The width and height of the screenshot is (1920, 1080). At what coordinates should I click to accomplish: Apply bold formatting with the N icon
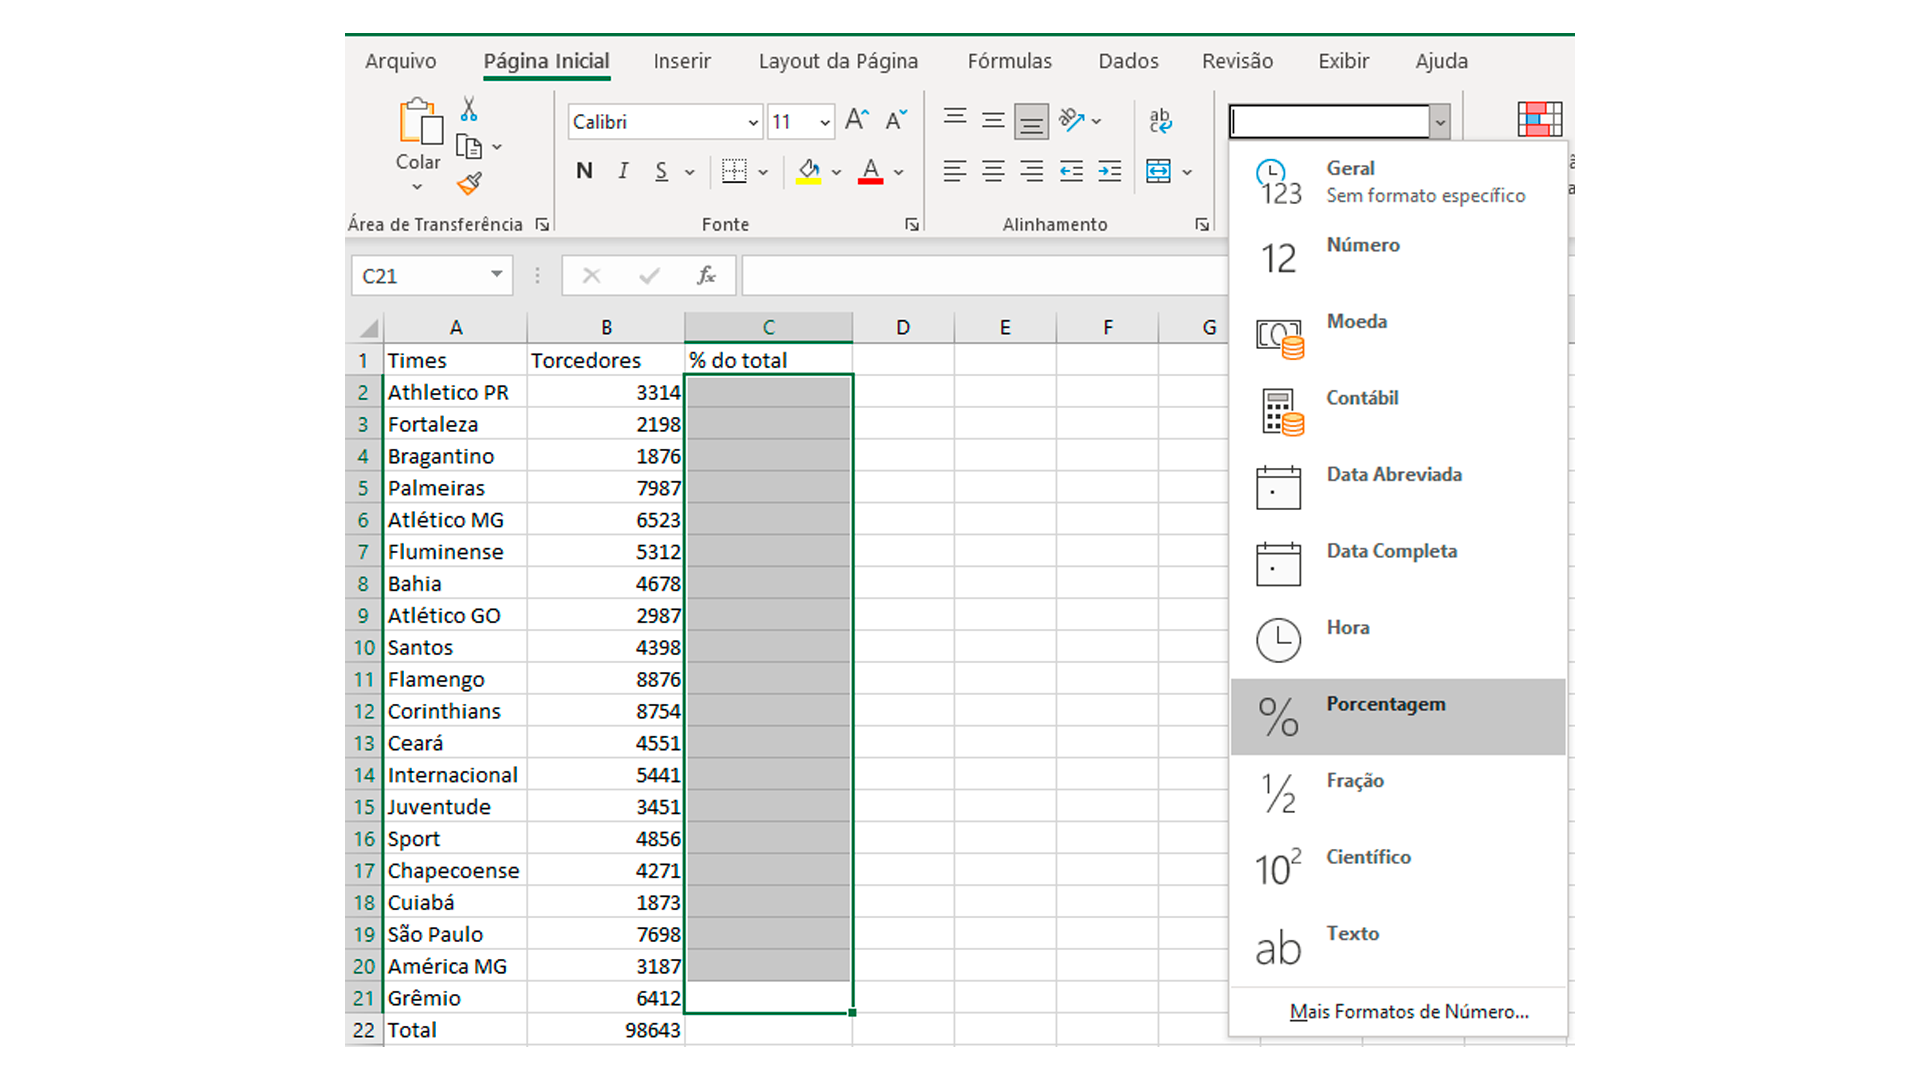[583, 171]
